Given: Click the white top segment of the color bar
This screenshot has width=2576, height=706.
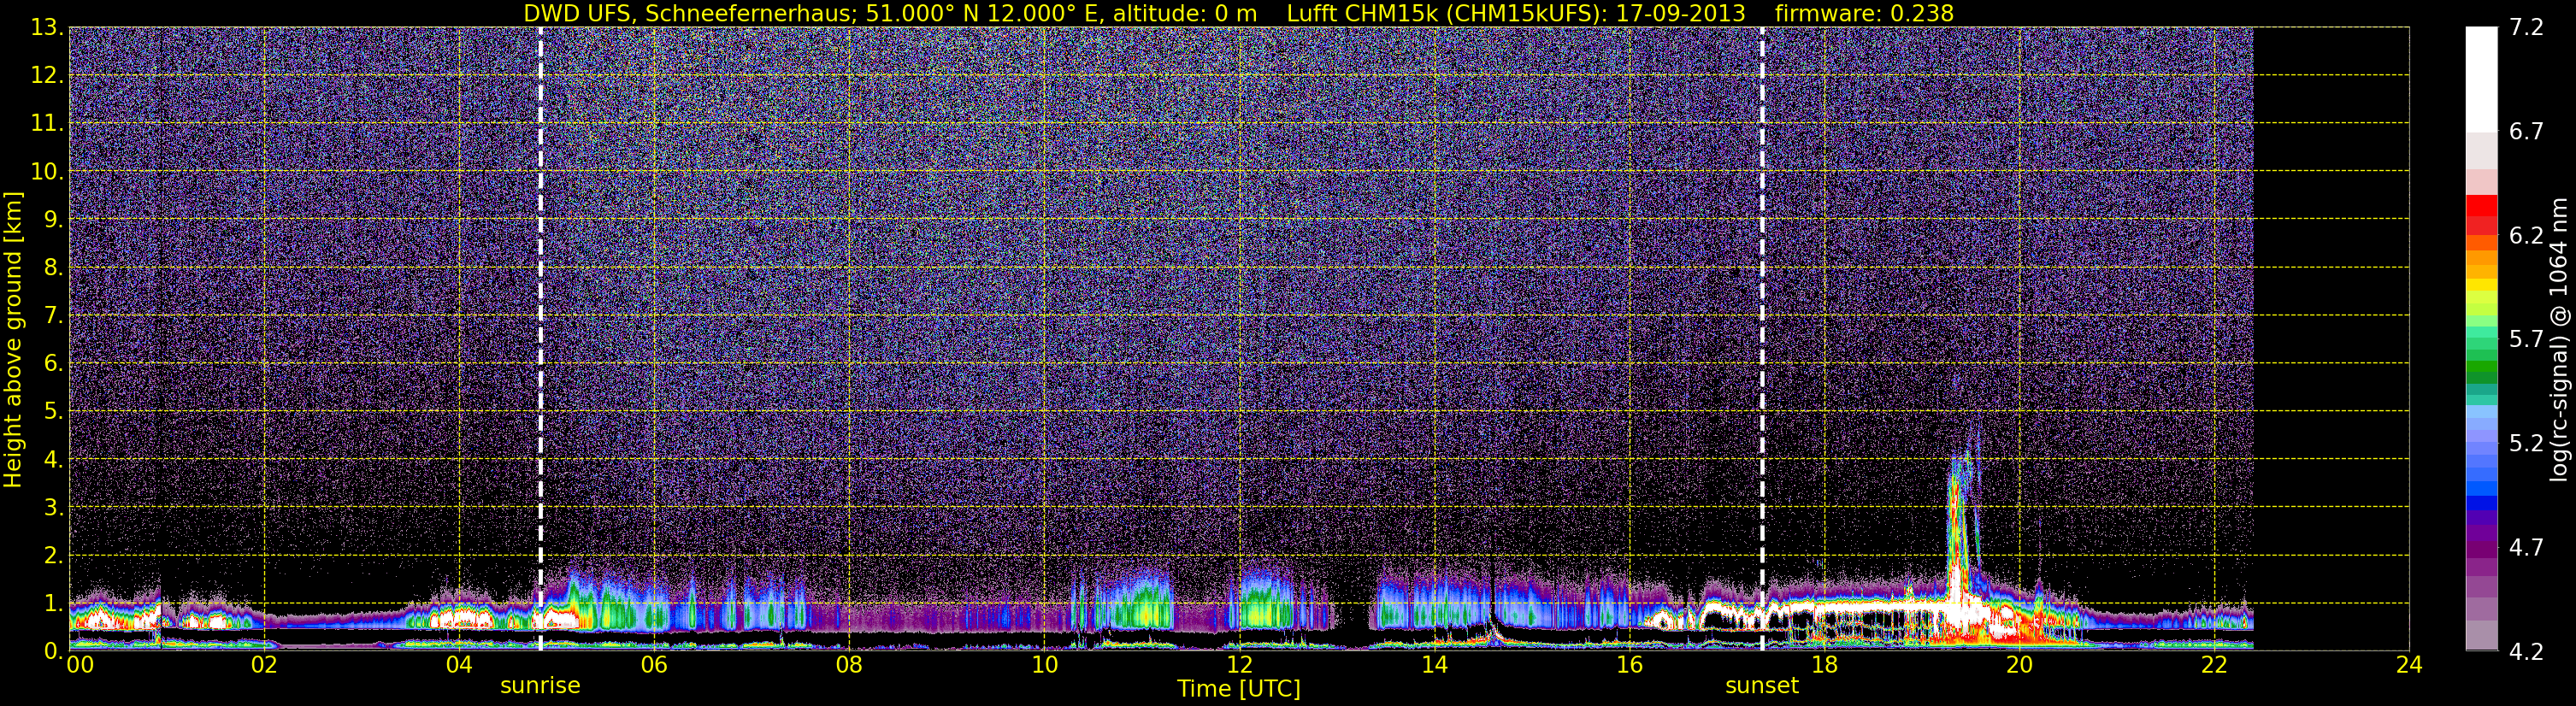Looking at the screenshot, I should pyautogui.click(x=2481, y=80).
